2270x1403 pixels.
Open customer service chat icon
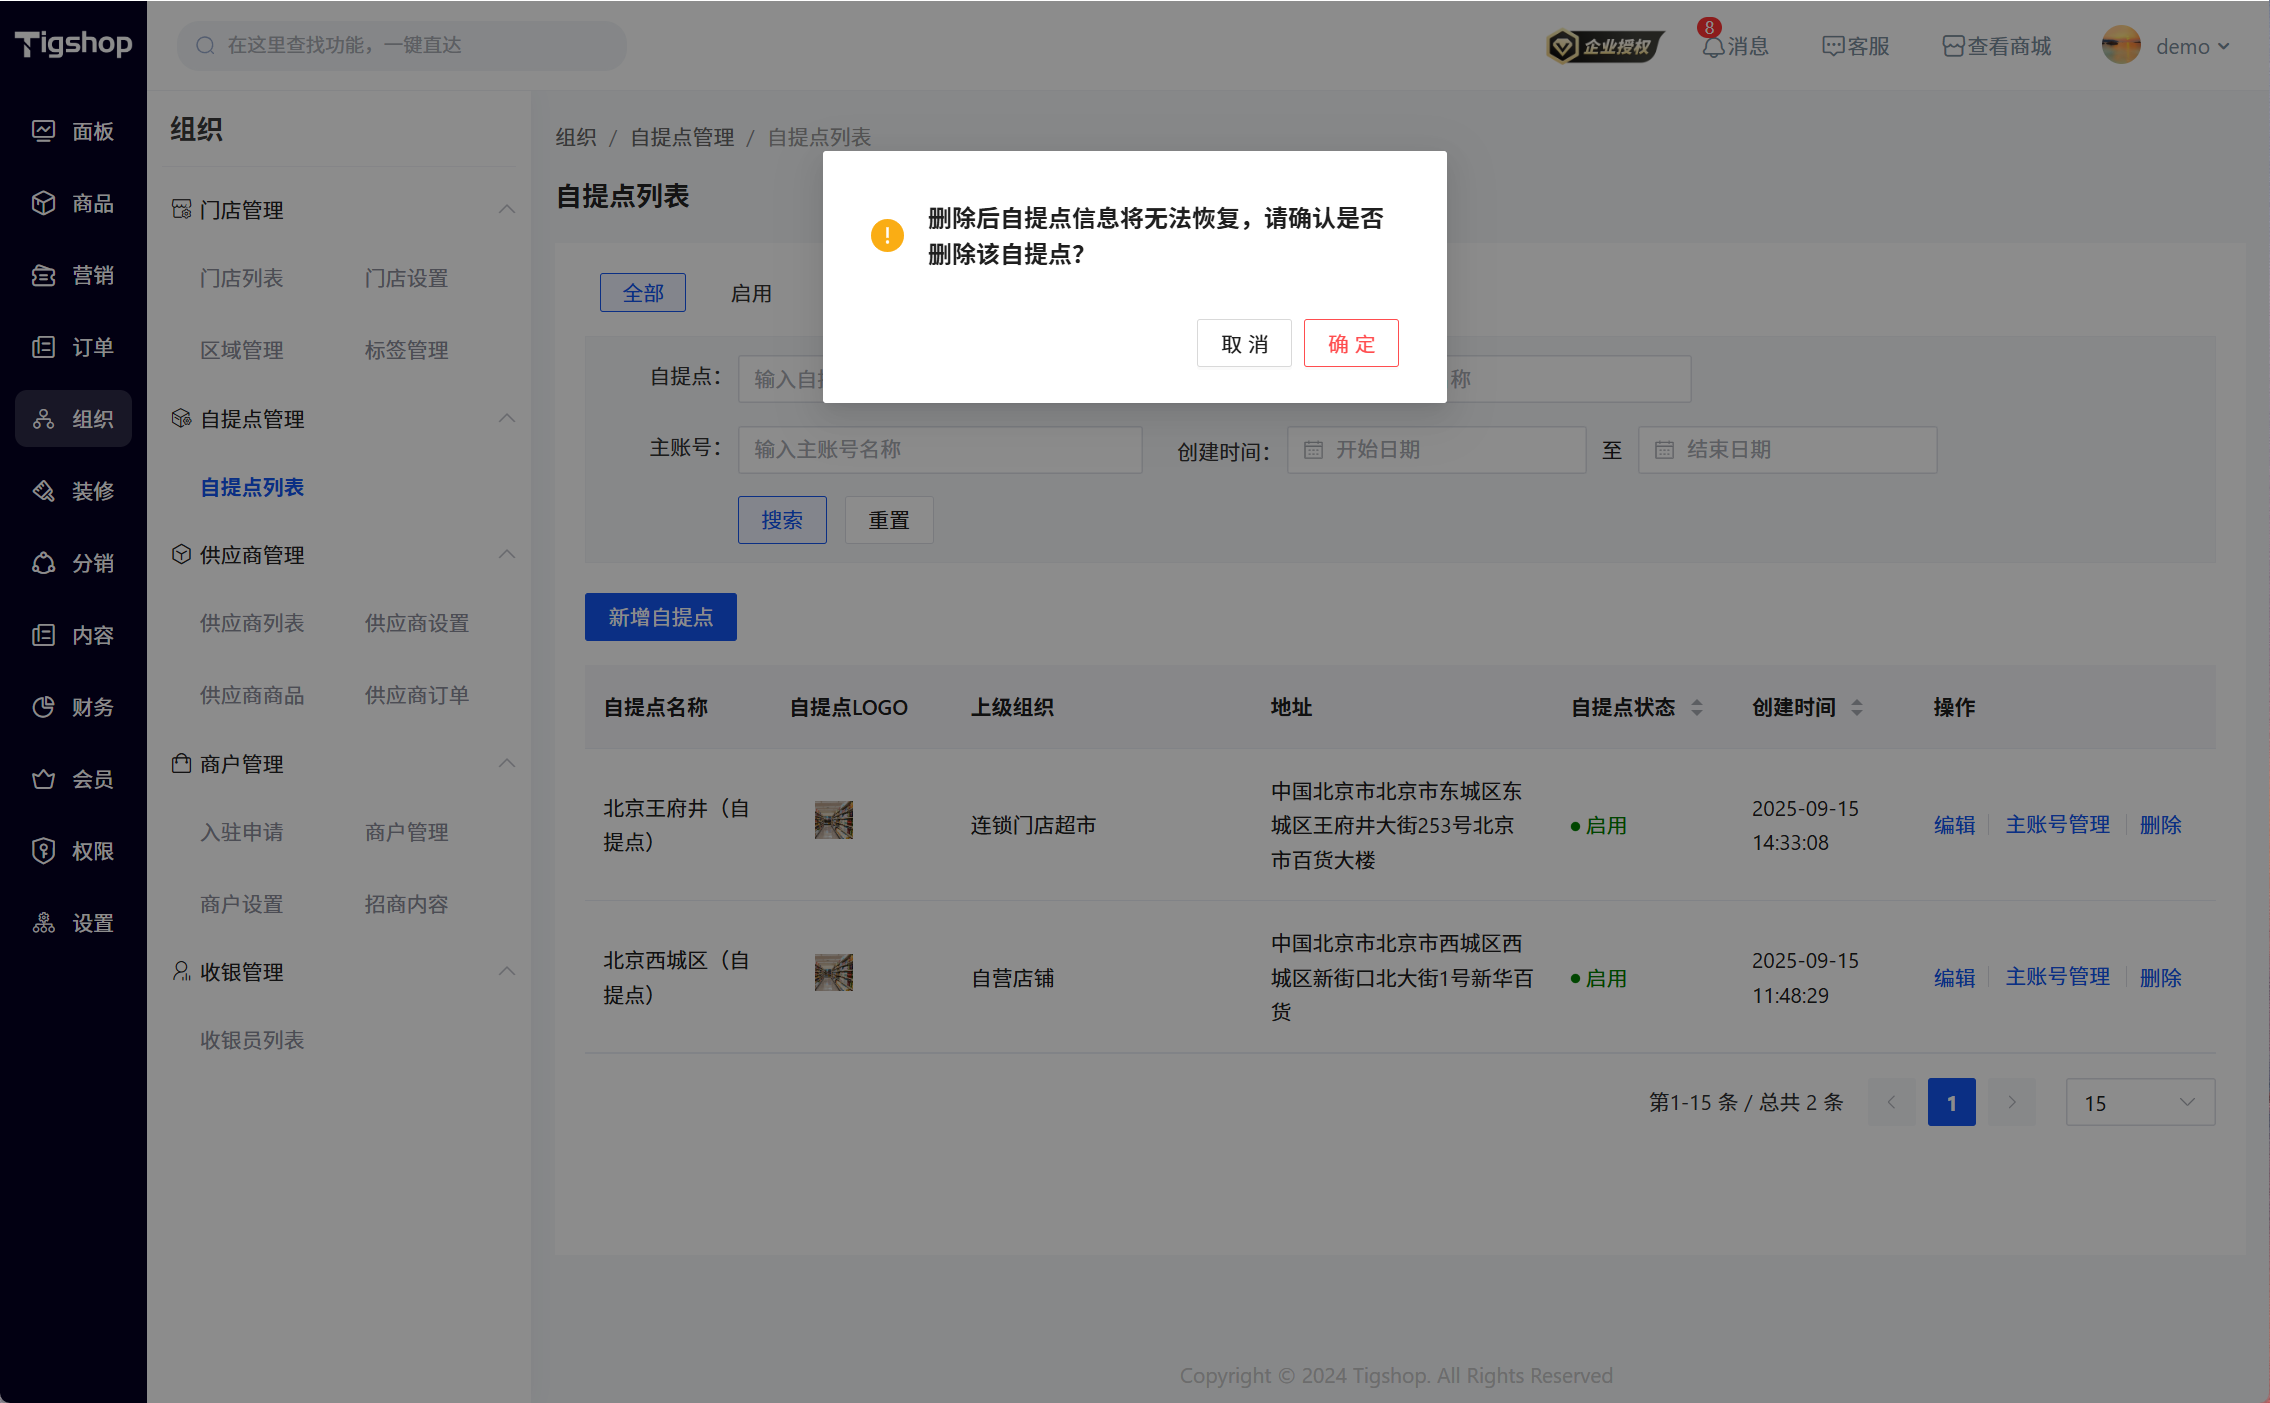pos(1832,47)
